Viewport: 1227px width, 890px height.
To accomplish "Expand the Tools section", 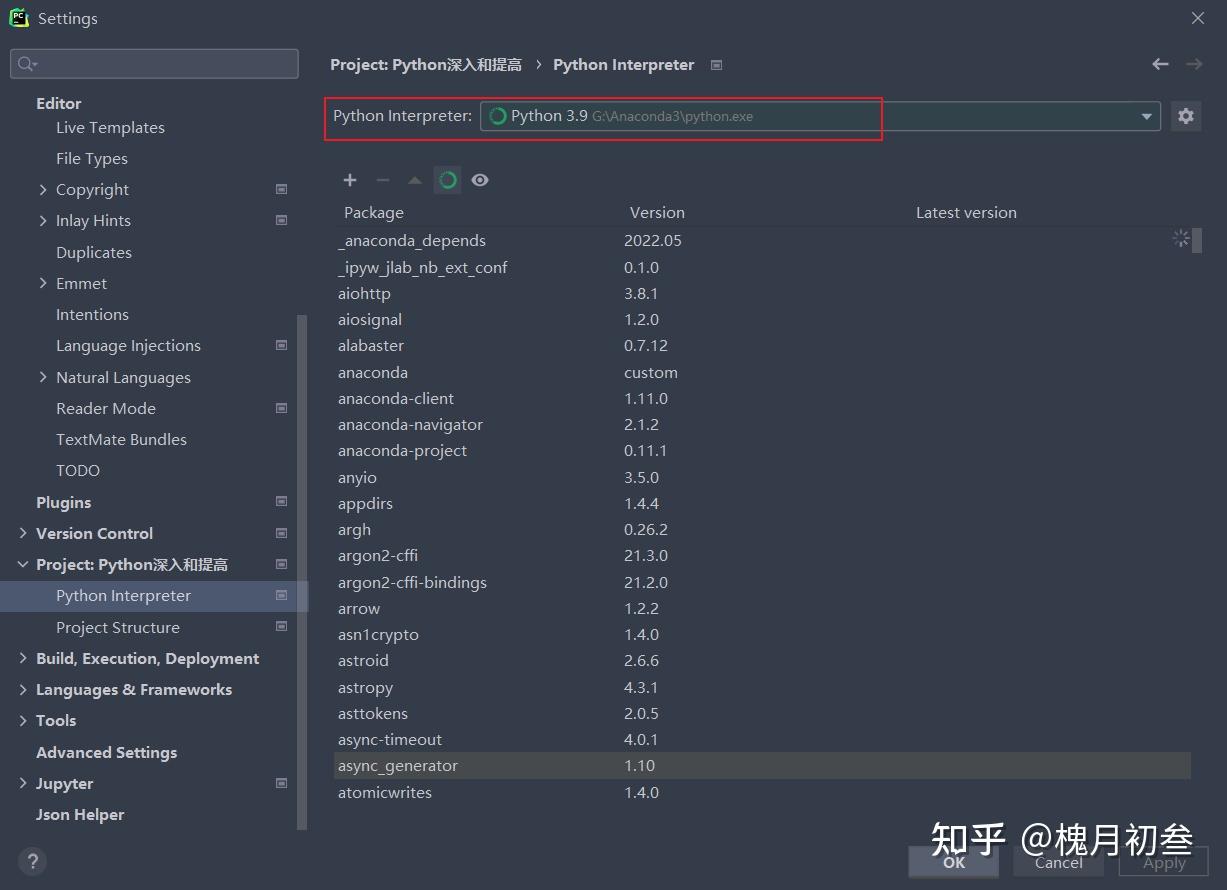I will pyautogui.click(x=23, y=720).
